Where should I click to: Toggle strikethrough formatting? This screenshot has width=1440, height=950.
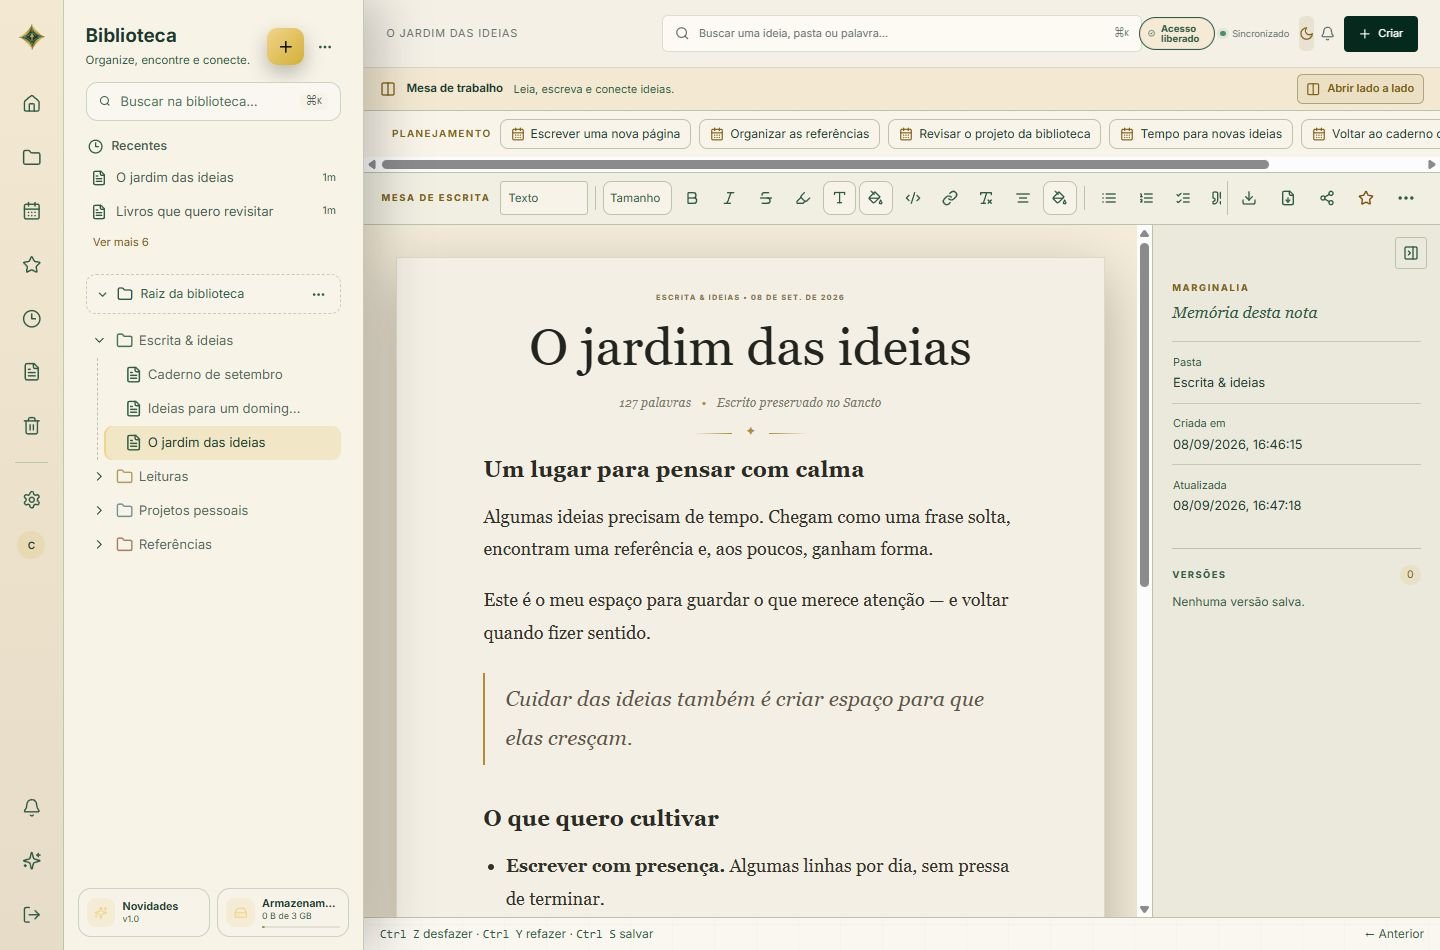pos(766,198)
